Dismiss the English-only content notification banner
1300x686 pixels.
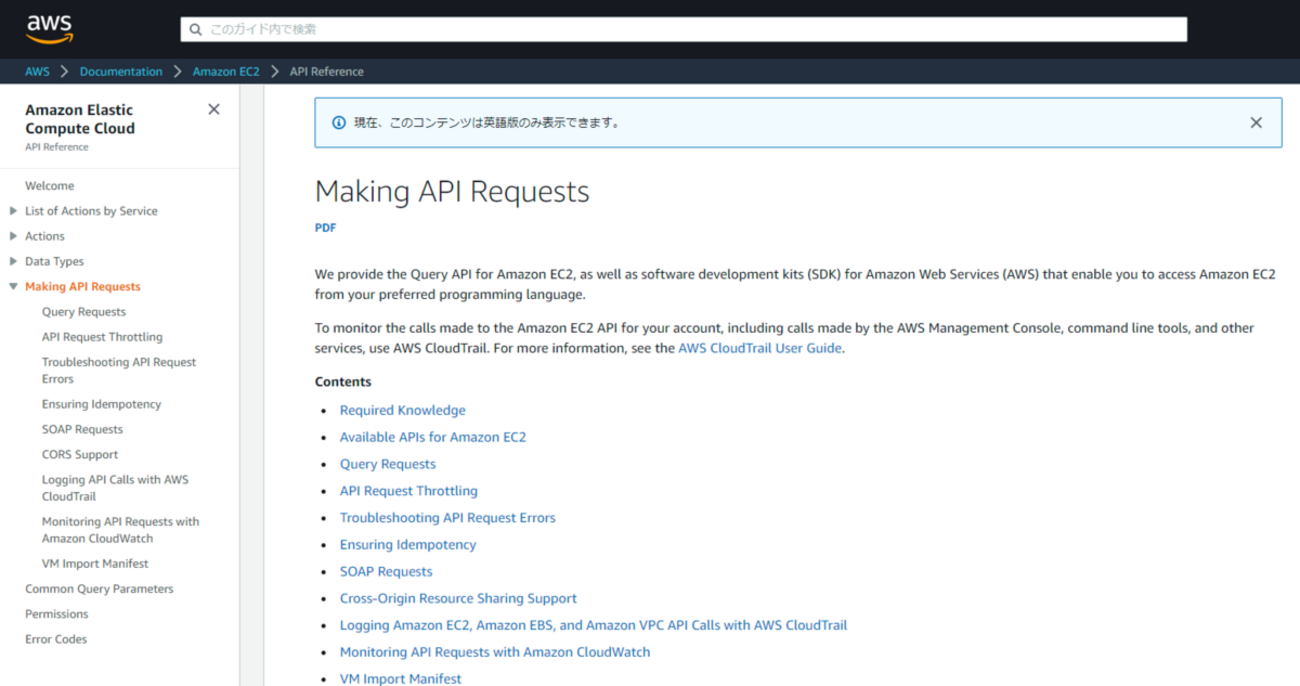[1256, 123]
